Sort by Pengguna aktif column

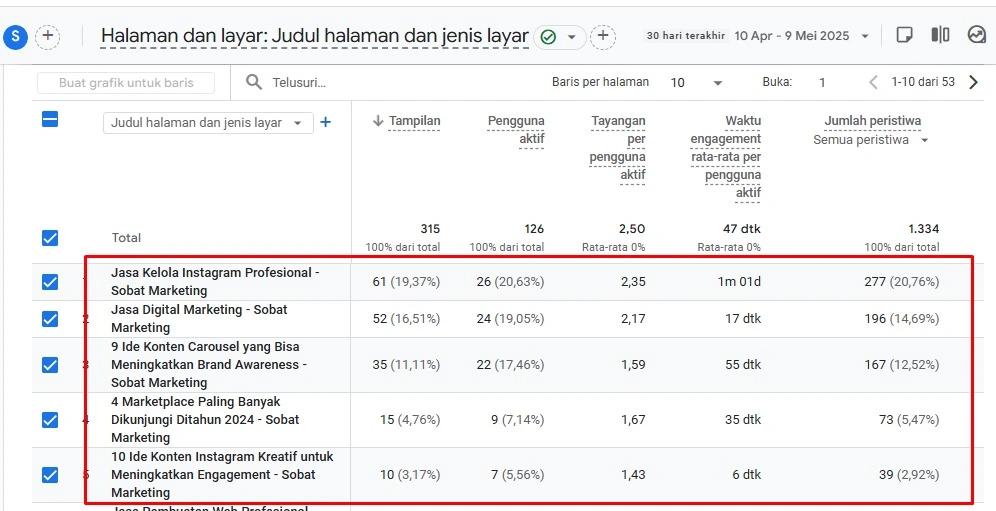(x=516, y=130)
